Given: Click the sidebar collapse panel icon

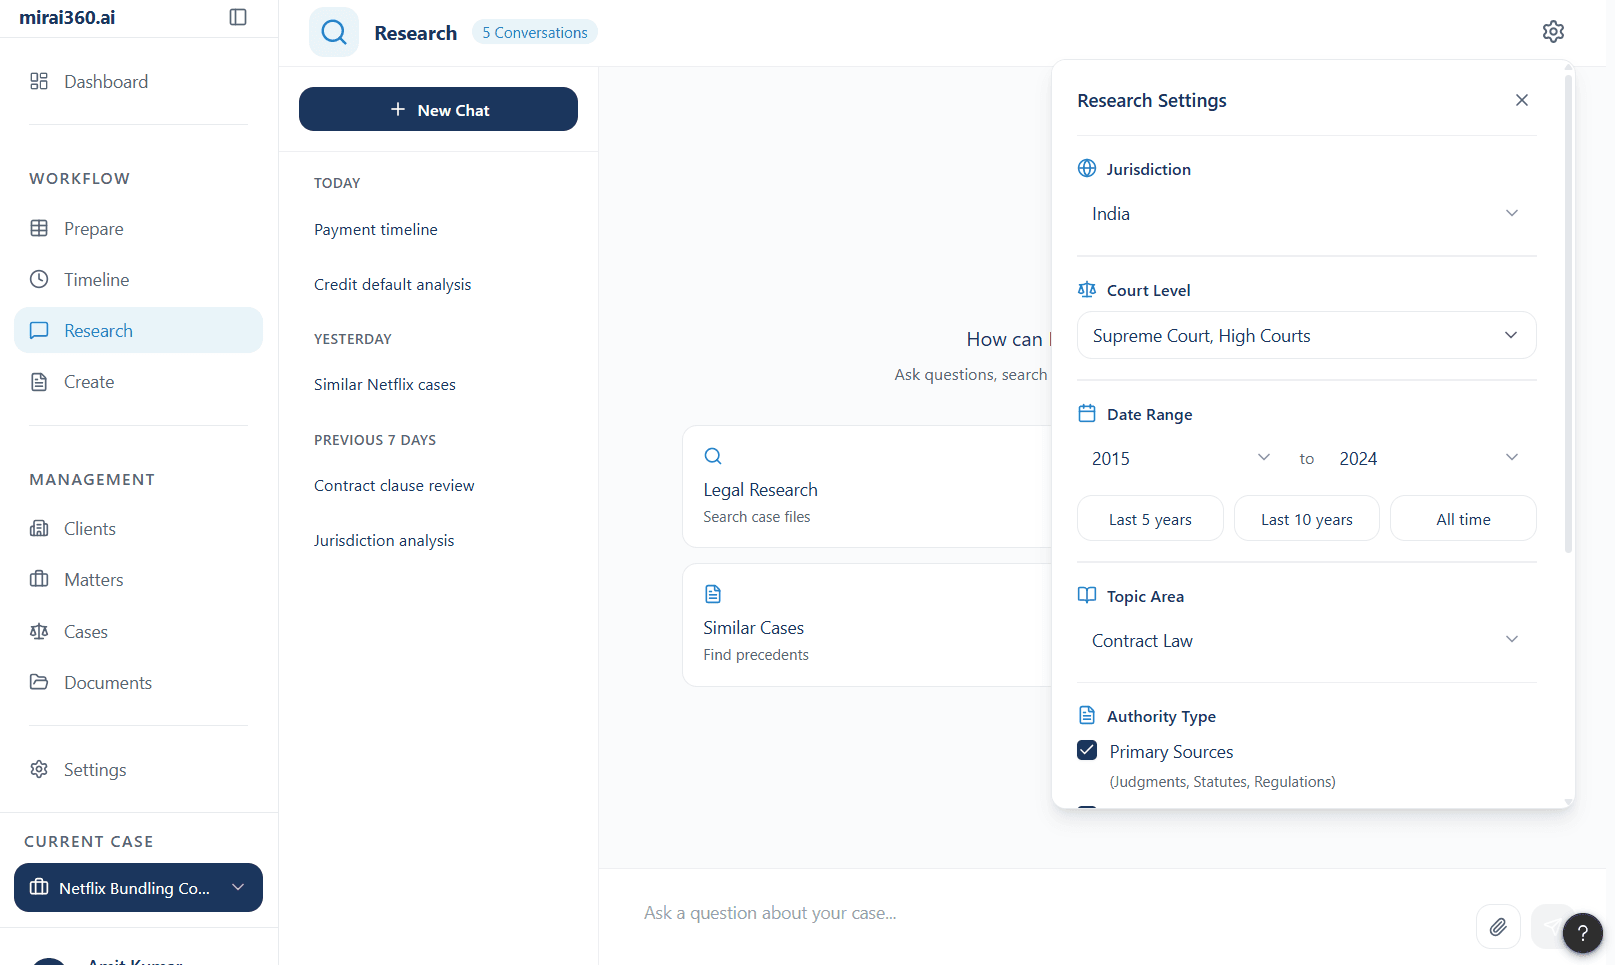Looking at the screenshot, I should [238, 17].
